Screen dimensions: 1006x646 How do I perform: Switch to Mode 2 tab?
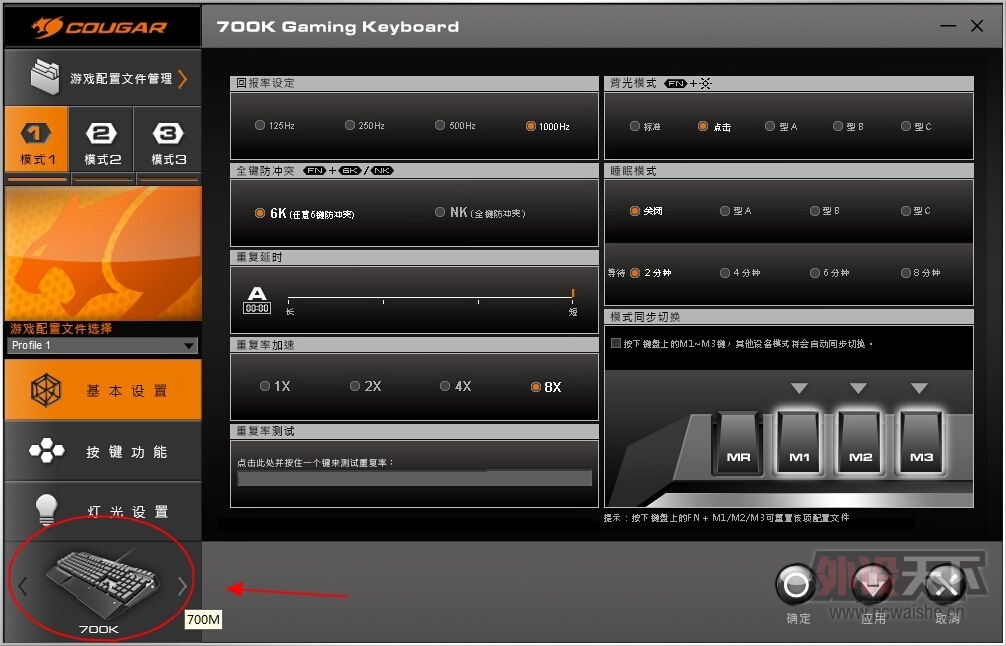click(101, 140)
